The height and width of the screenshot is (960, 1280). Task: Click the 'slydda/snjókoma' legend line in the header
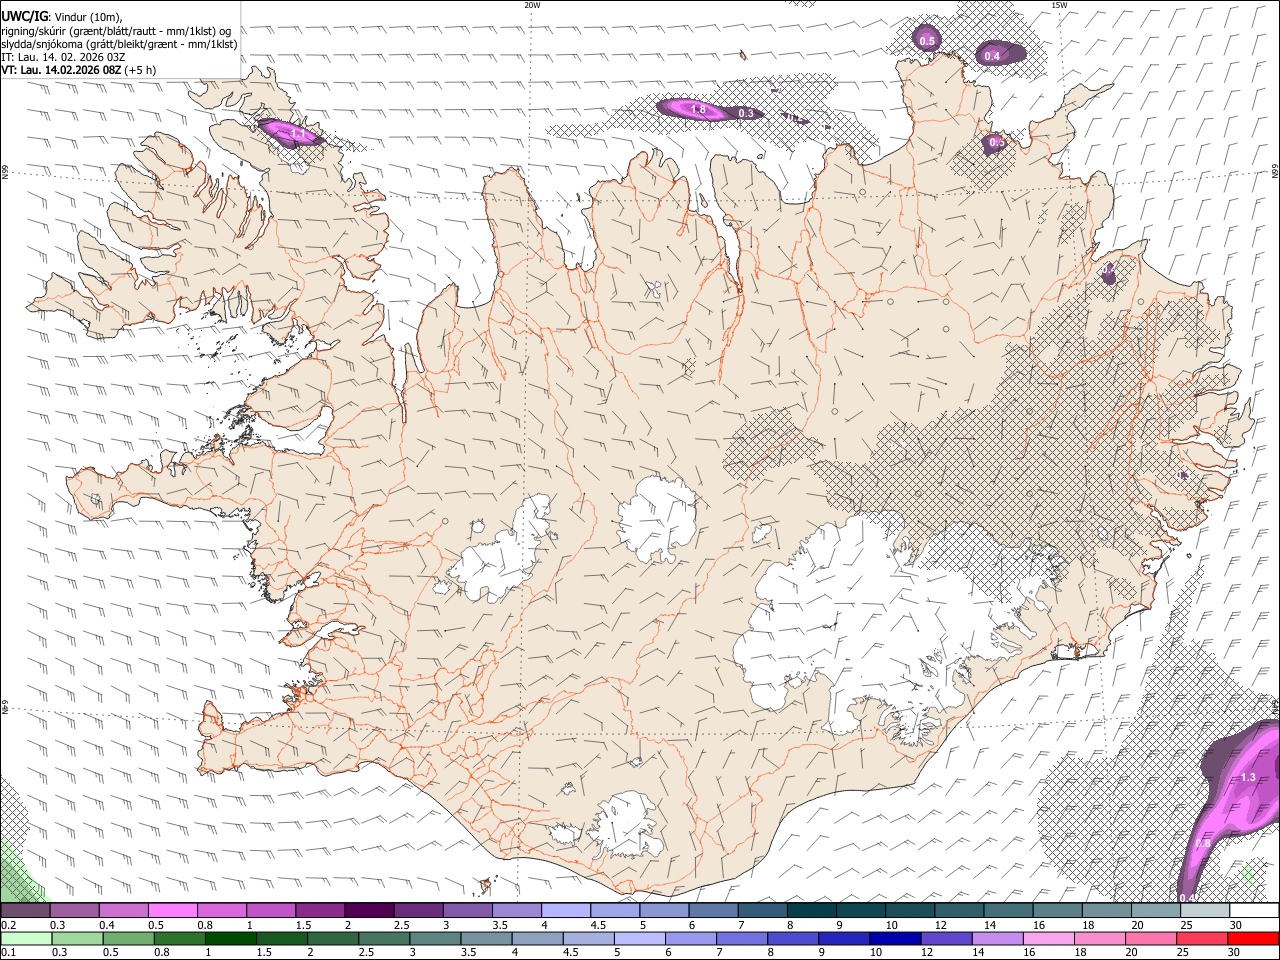pyautogui.click(x=119, y=44)
